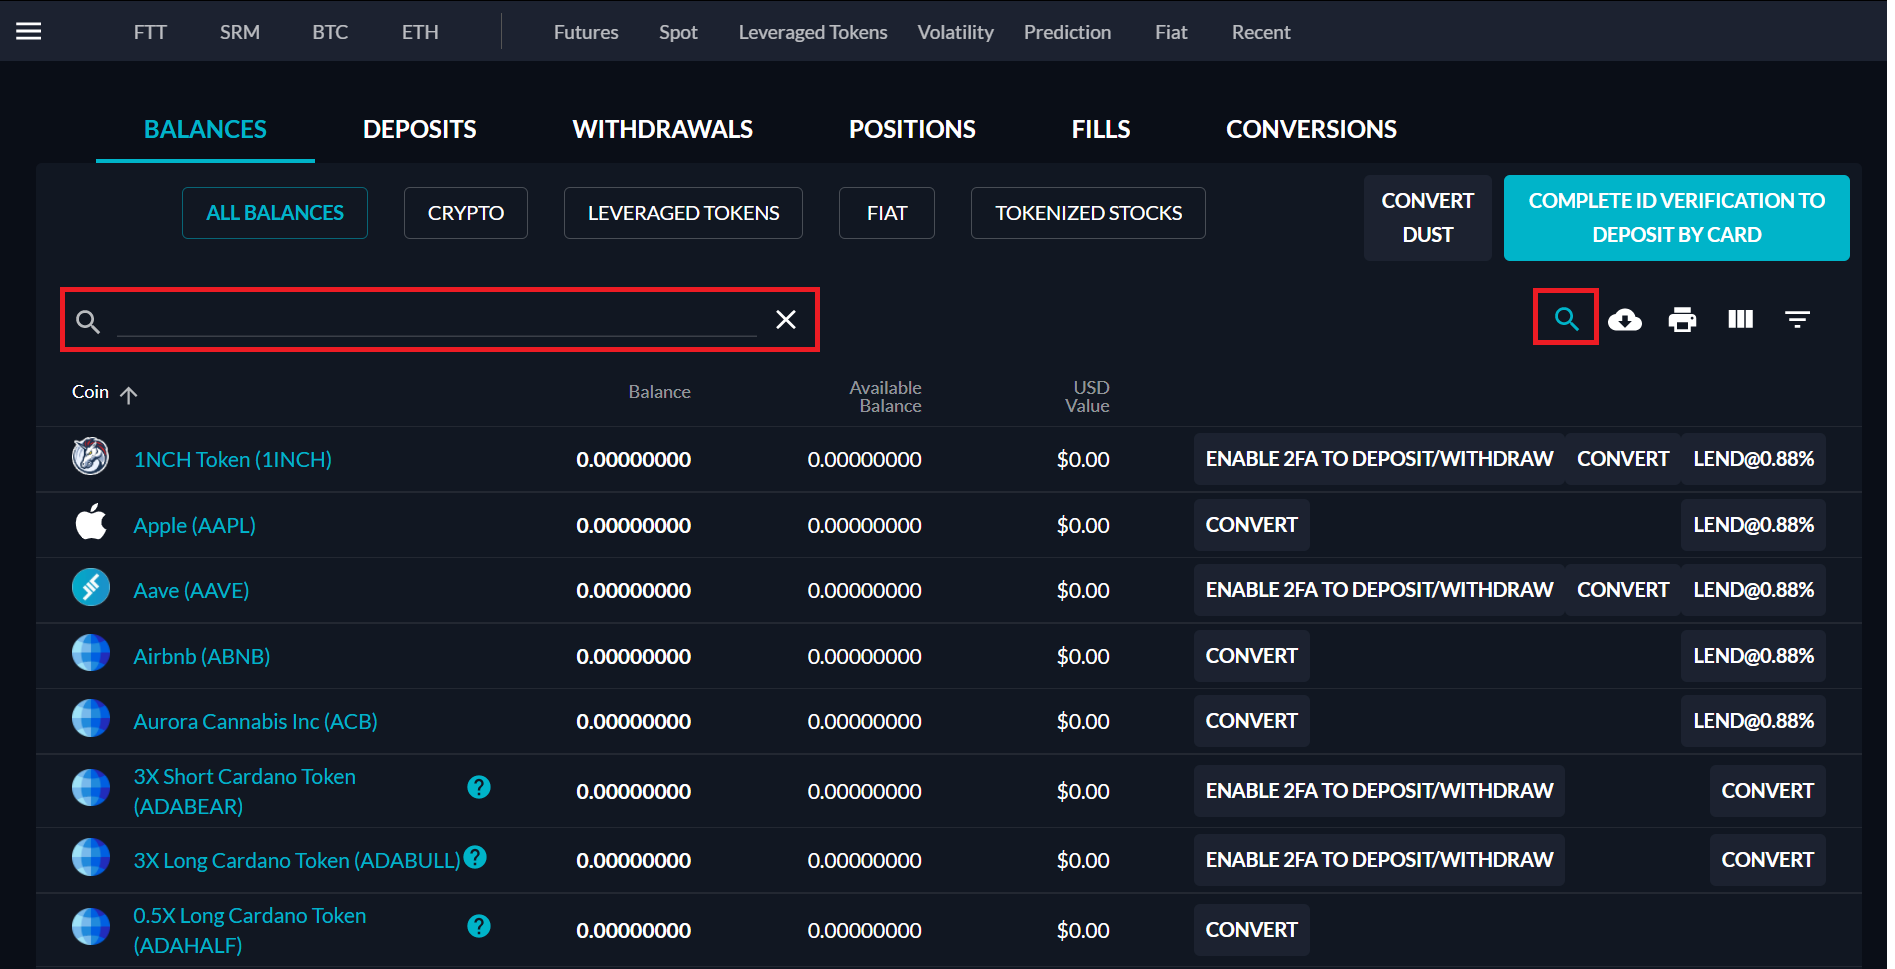The width and height of the screenshot is (1895, 969).
Task: Open the view columns selector
Action: click(x=1740, y=319)
